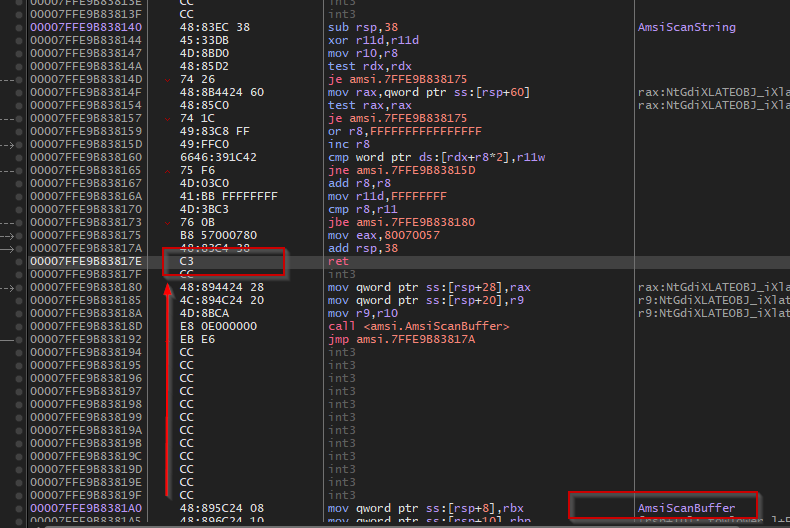Select 'r9:NtGdiXLATEOBJ' comment at 00007FFE9B83818A
This screenshot has width=790, height=528.
[713, 313]
